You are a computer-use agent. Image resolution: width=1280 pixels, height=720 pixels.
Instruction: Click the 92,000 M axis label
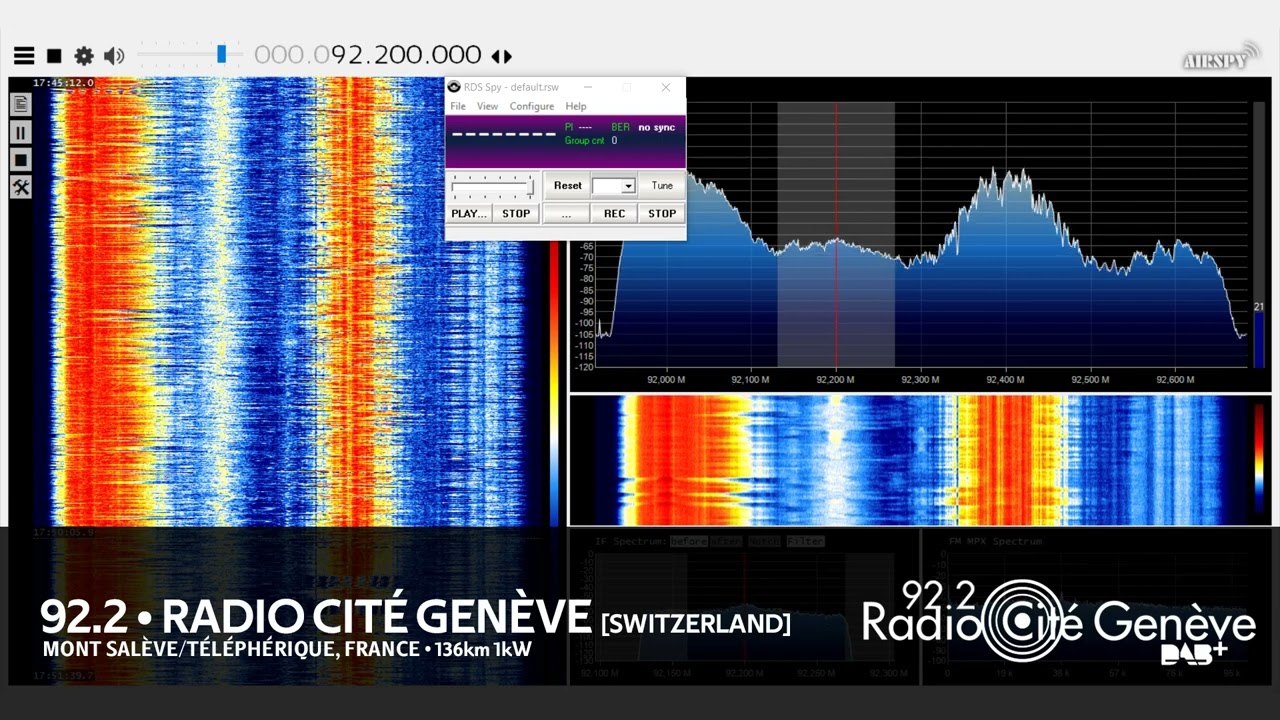666,380
